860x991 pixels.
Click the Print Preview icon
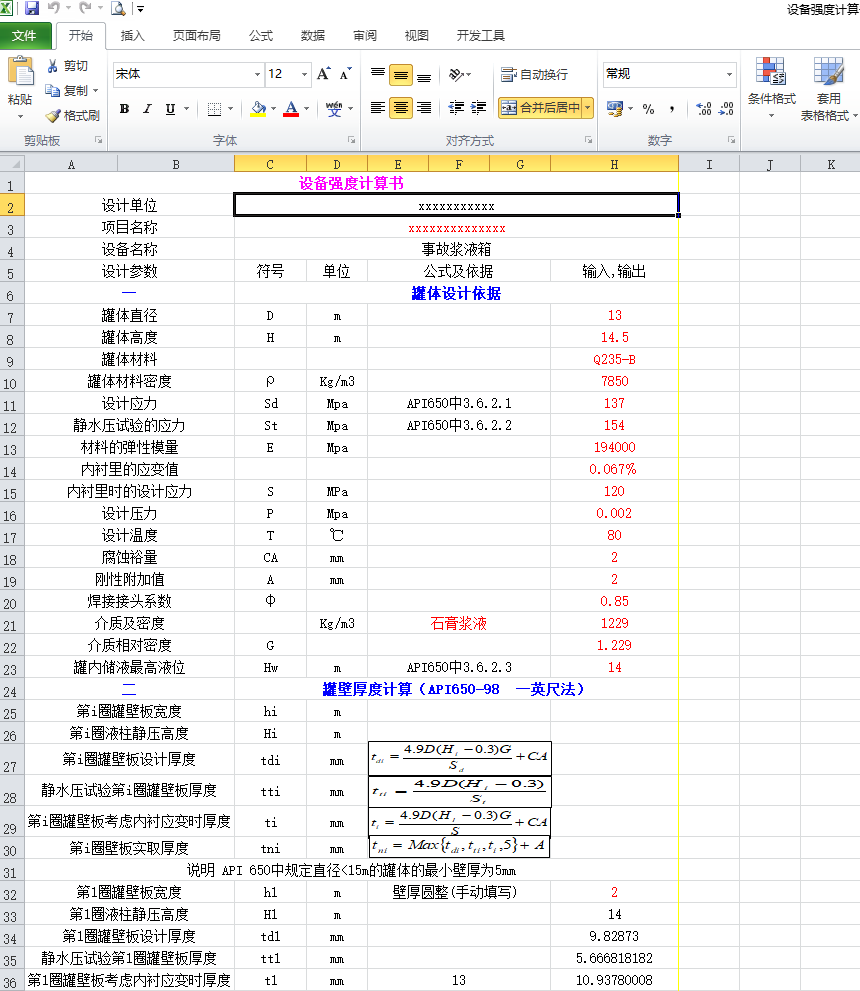pos(117,8)
